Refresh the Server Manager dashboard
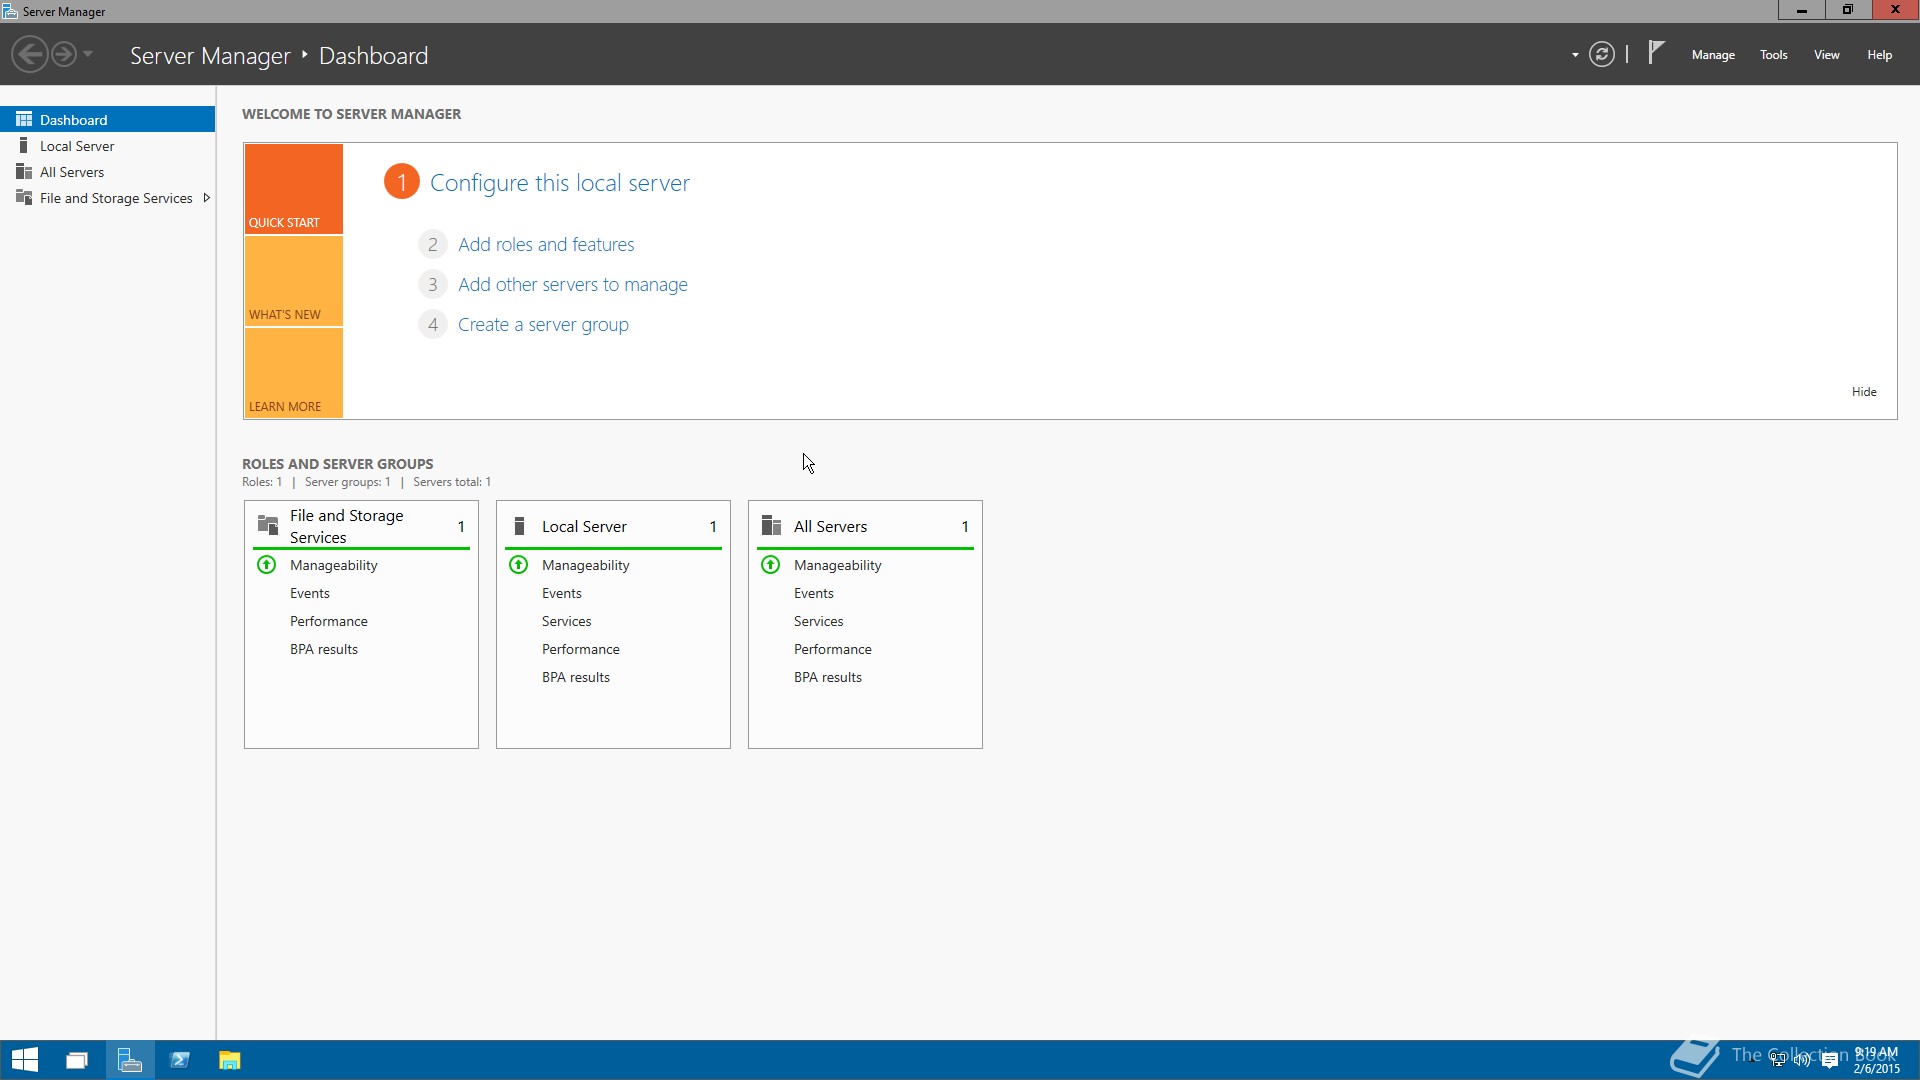The image size is (1920, 1080). click(1602, 54)
